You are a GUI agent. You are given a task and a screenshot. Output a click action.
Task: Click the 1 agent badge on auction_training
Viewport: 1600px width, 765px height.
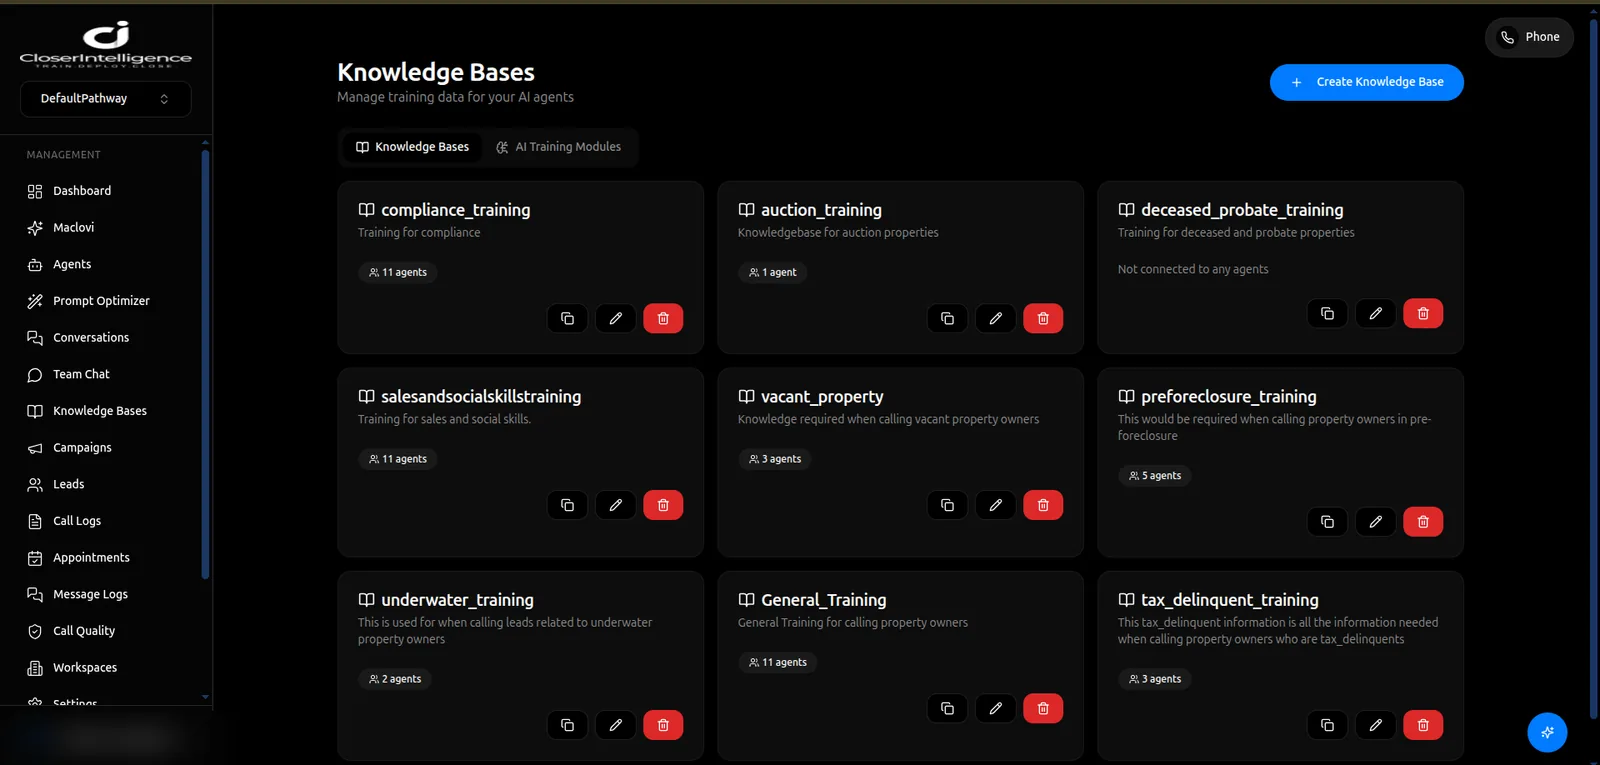(x=773, y=272)
